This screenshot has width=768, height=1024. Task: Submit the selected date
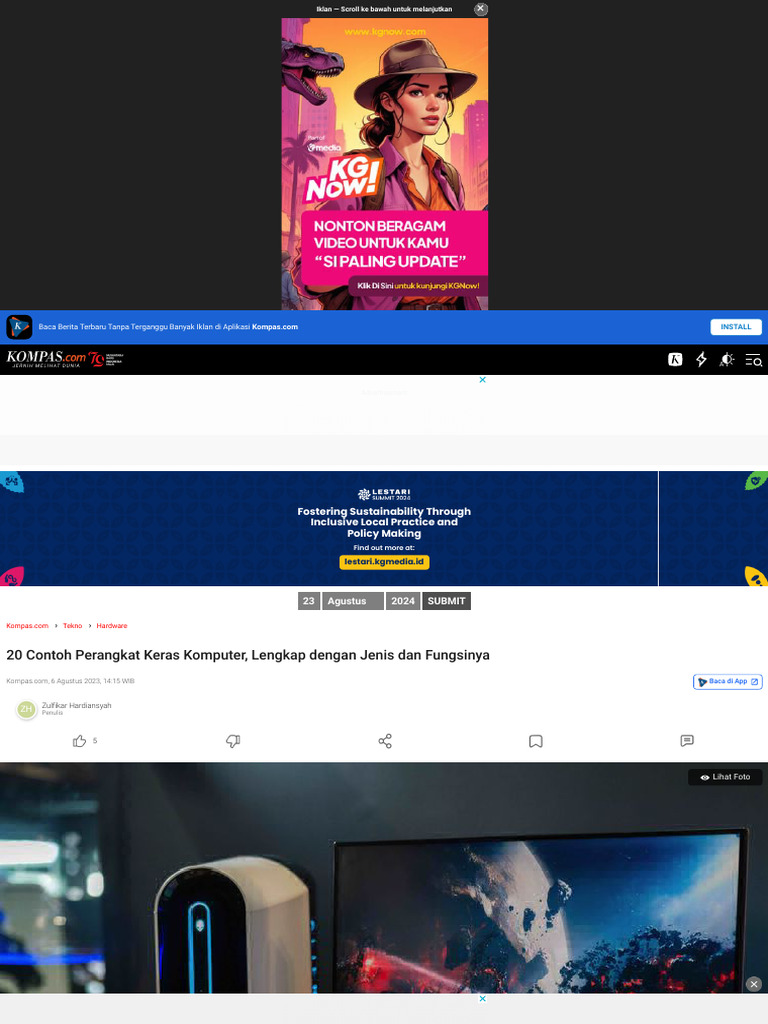point(447,601)
